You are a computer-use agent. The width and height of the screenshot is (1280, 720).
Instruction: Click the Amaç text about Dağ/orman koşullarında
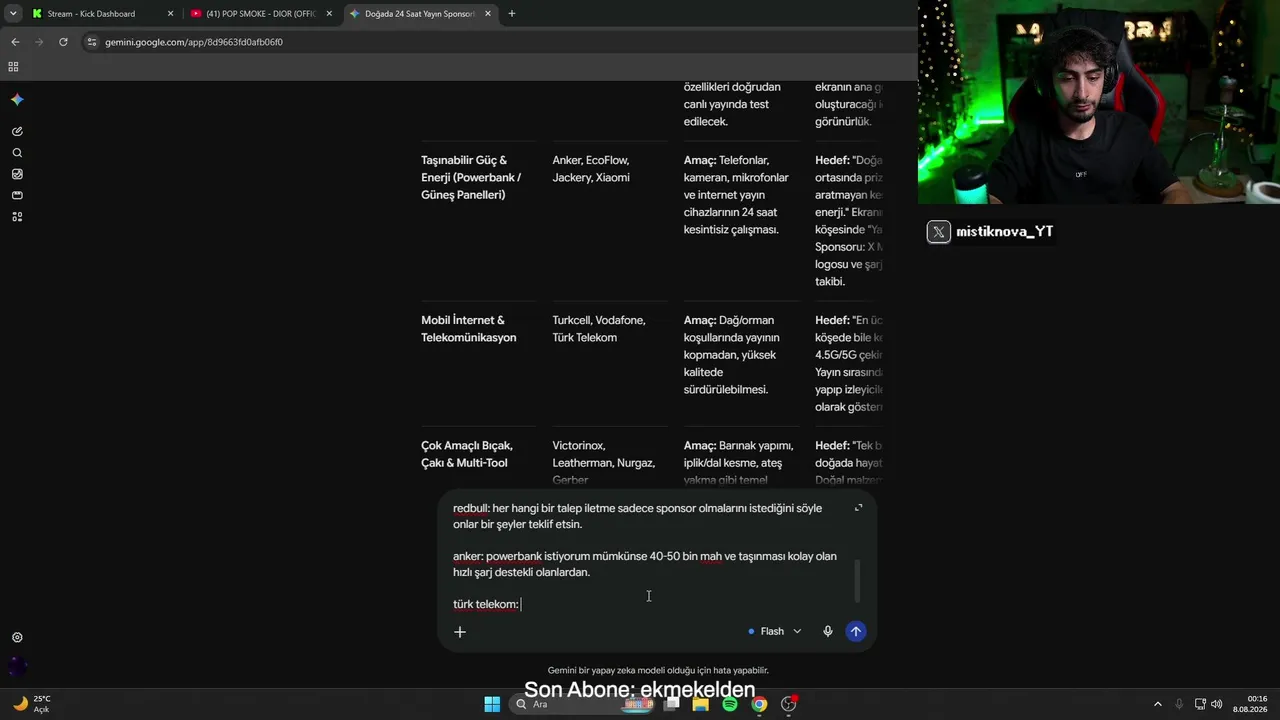coord(733,355)
